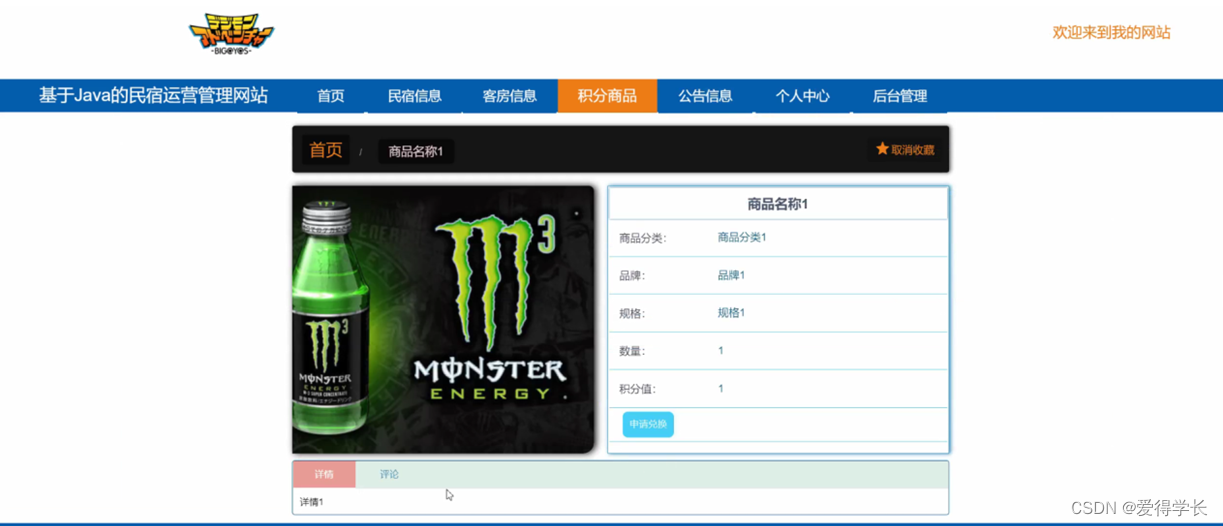Click the 品牌1 value
1223x526 pixels.
click(x=731, y=275)
